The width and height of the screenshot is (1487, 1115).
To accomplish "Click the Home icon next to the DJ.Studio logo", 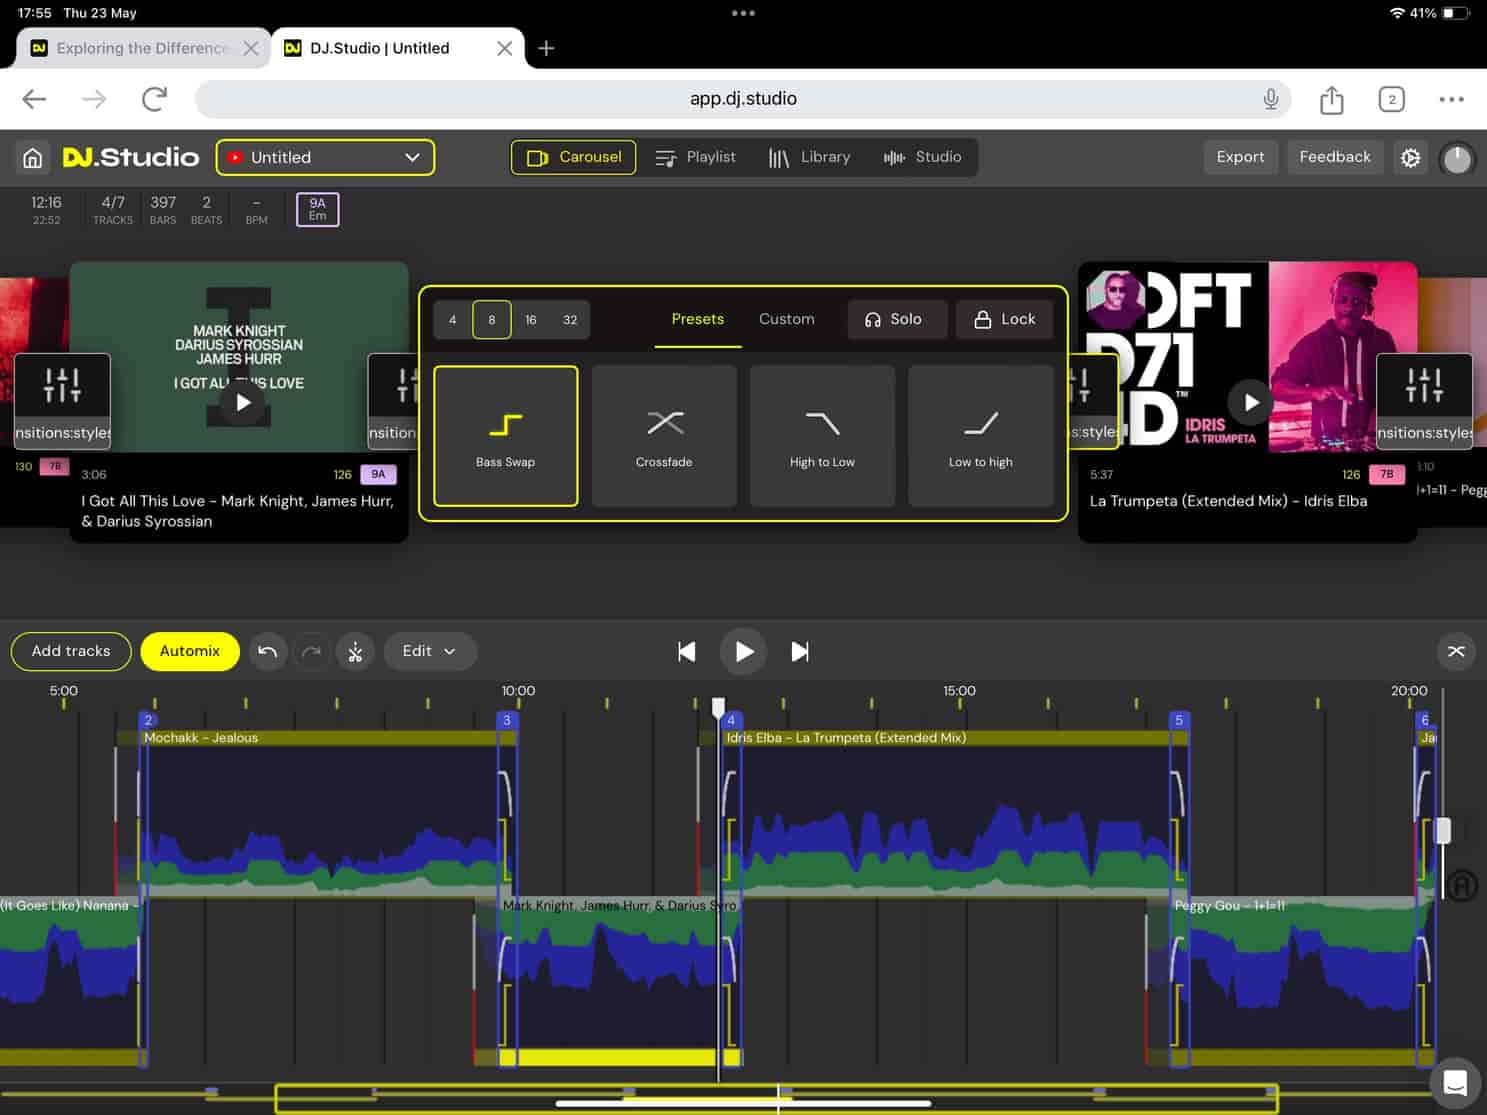I will 32,157.
